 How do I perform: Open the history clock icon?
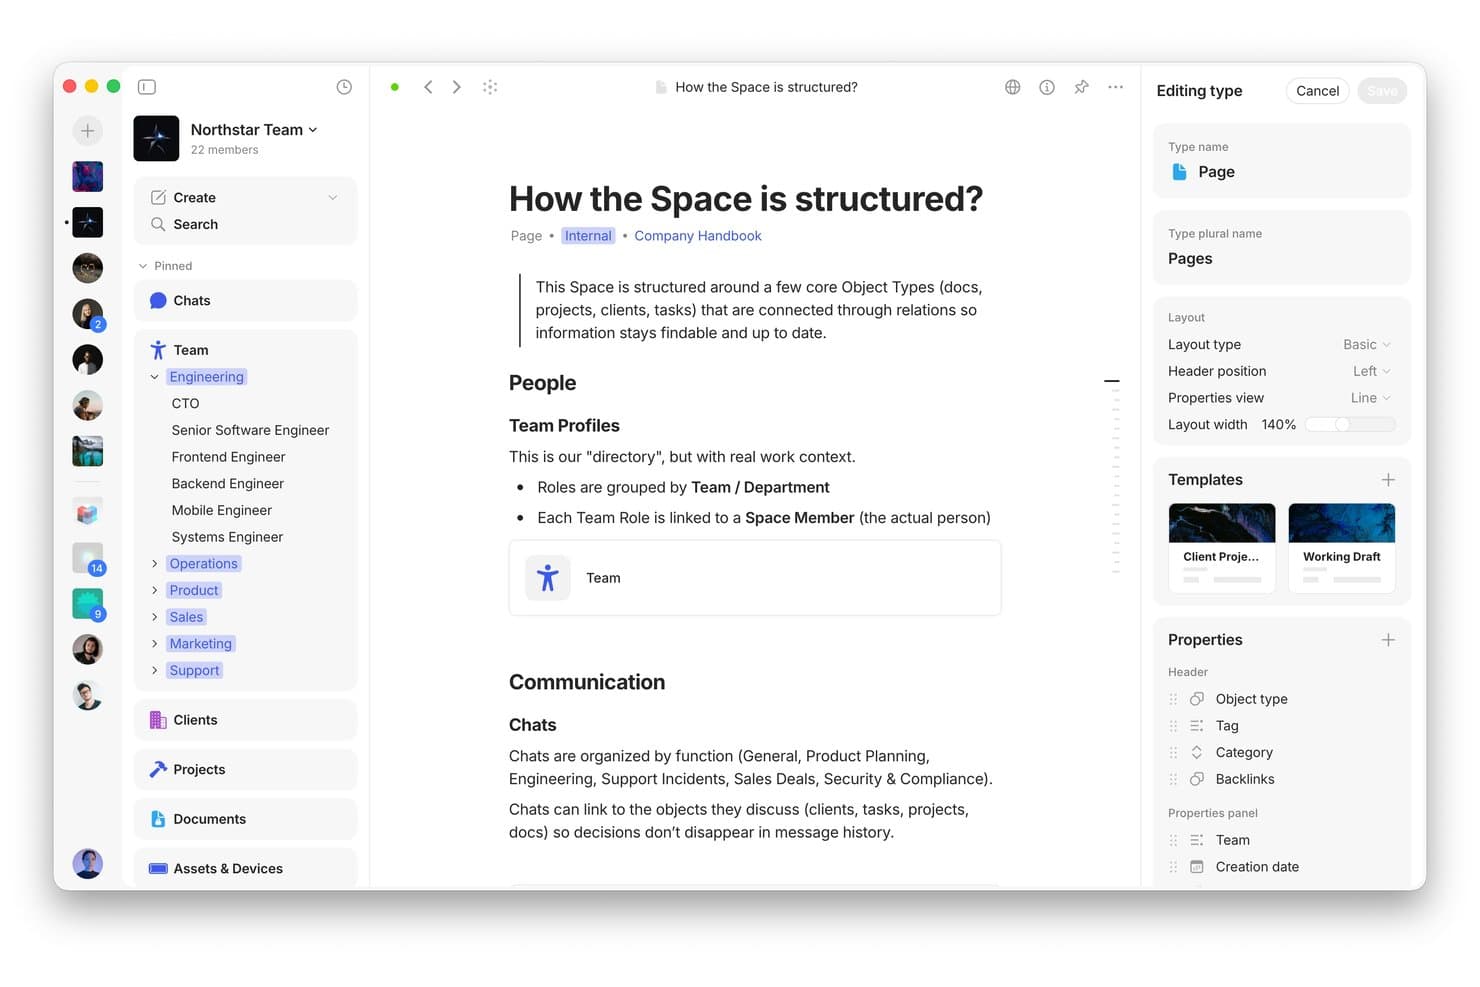tap(344, 87)
